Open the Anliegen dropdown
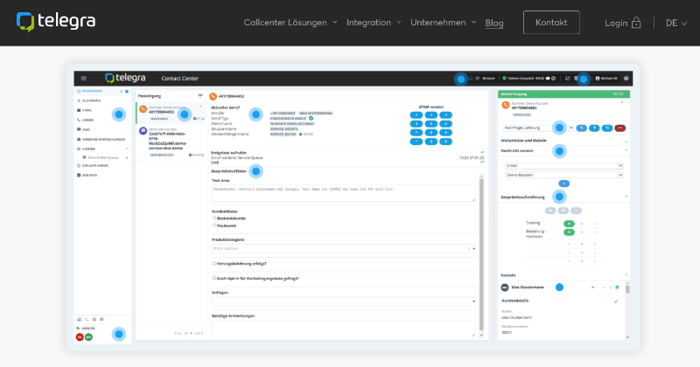This screenshot has height=367, width=700. 344,301
